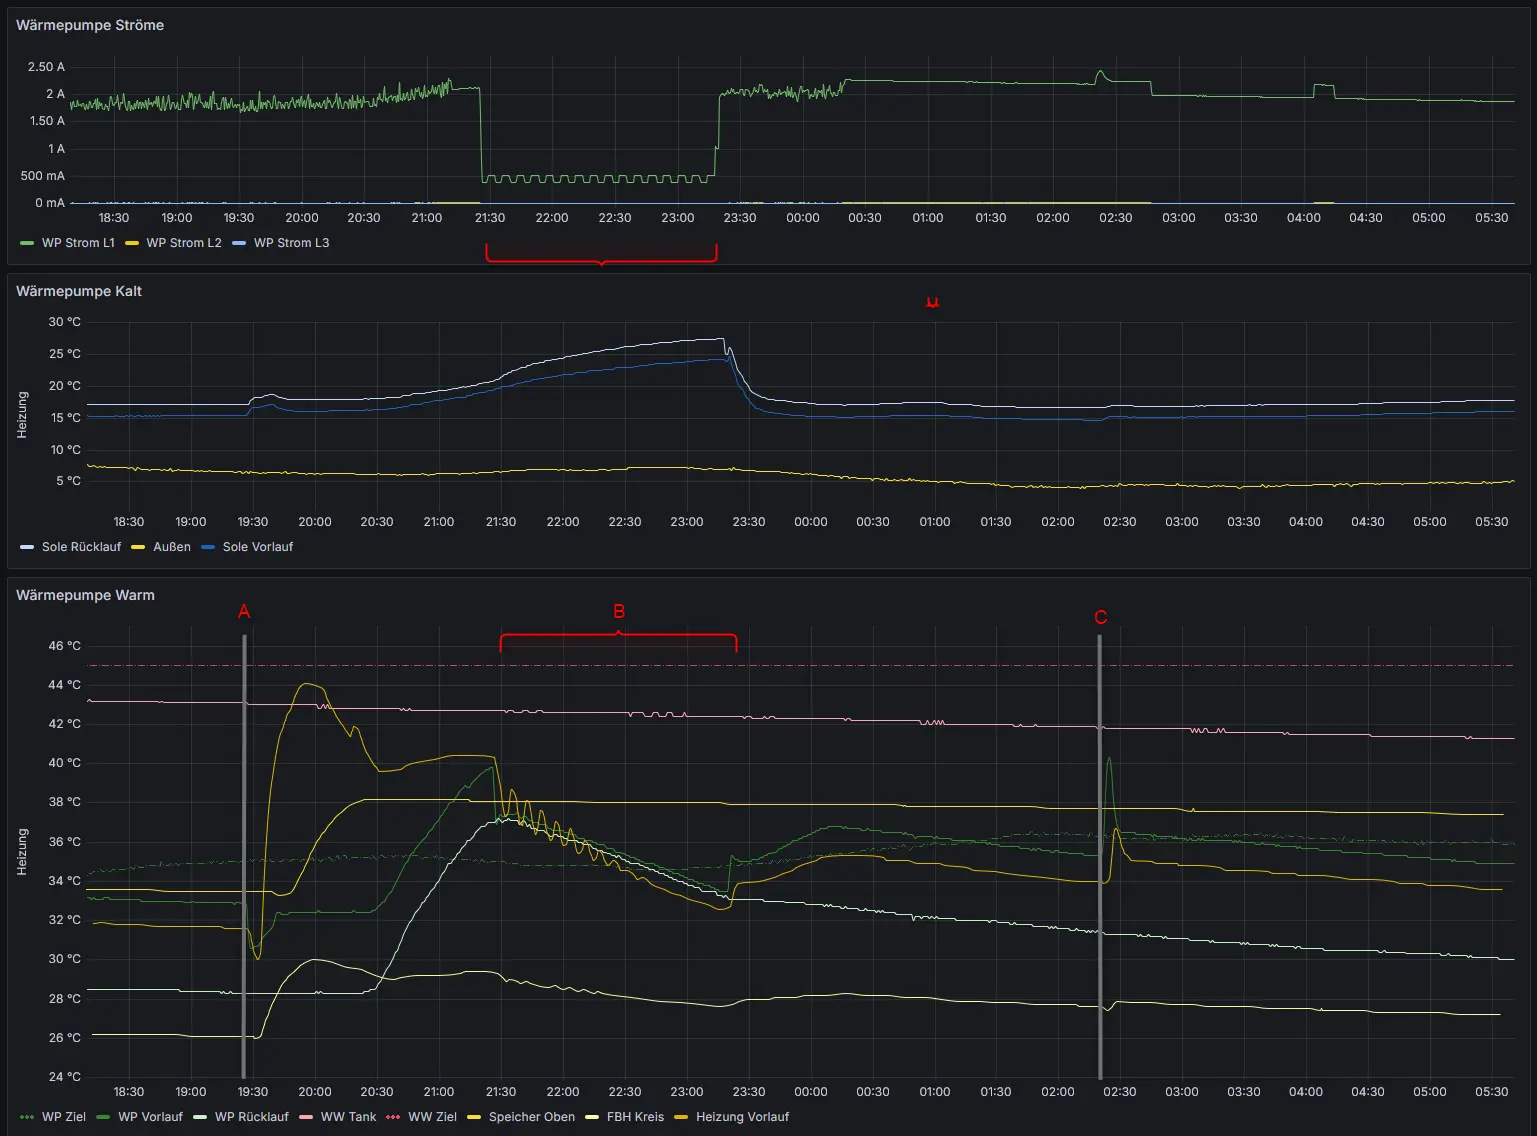The image size is (1537, 1136).
Task: Click pink color swatch of WW Tank
Action: [306, 1117]
